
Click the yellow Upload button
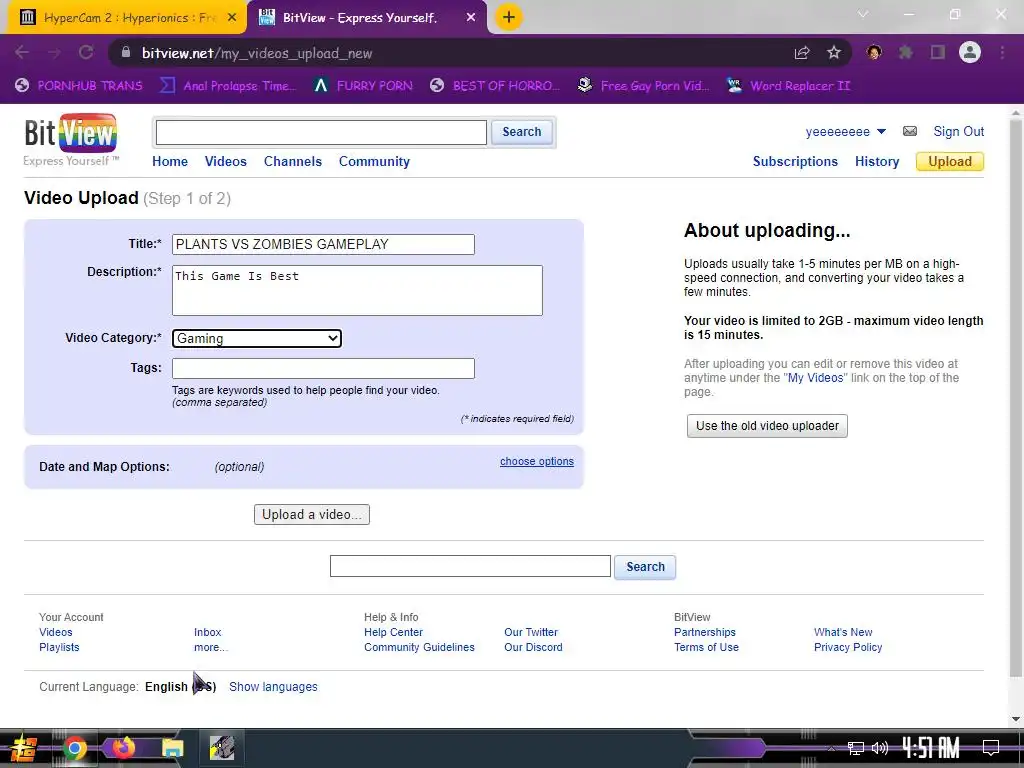click(x=950, y=161)
